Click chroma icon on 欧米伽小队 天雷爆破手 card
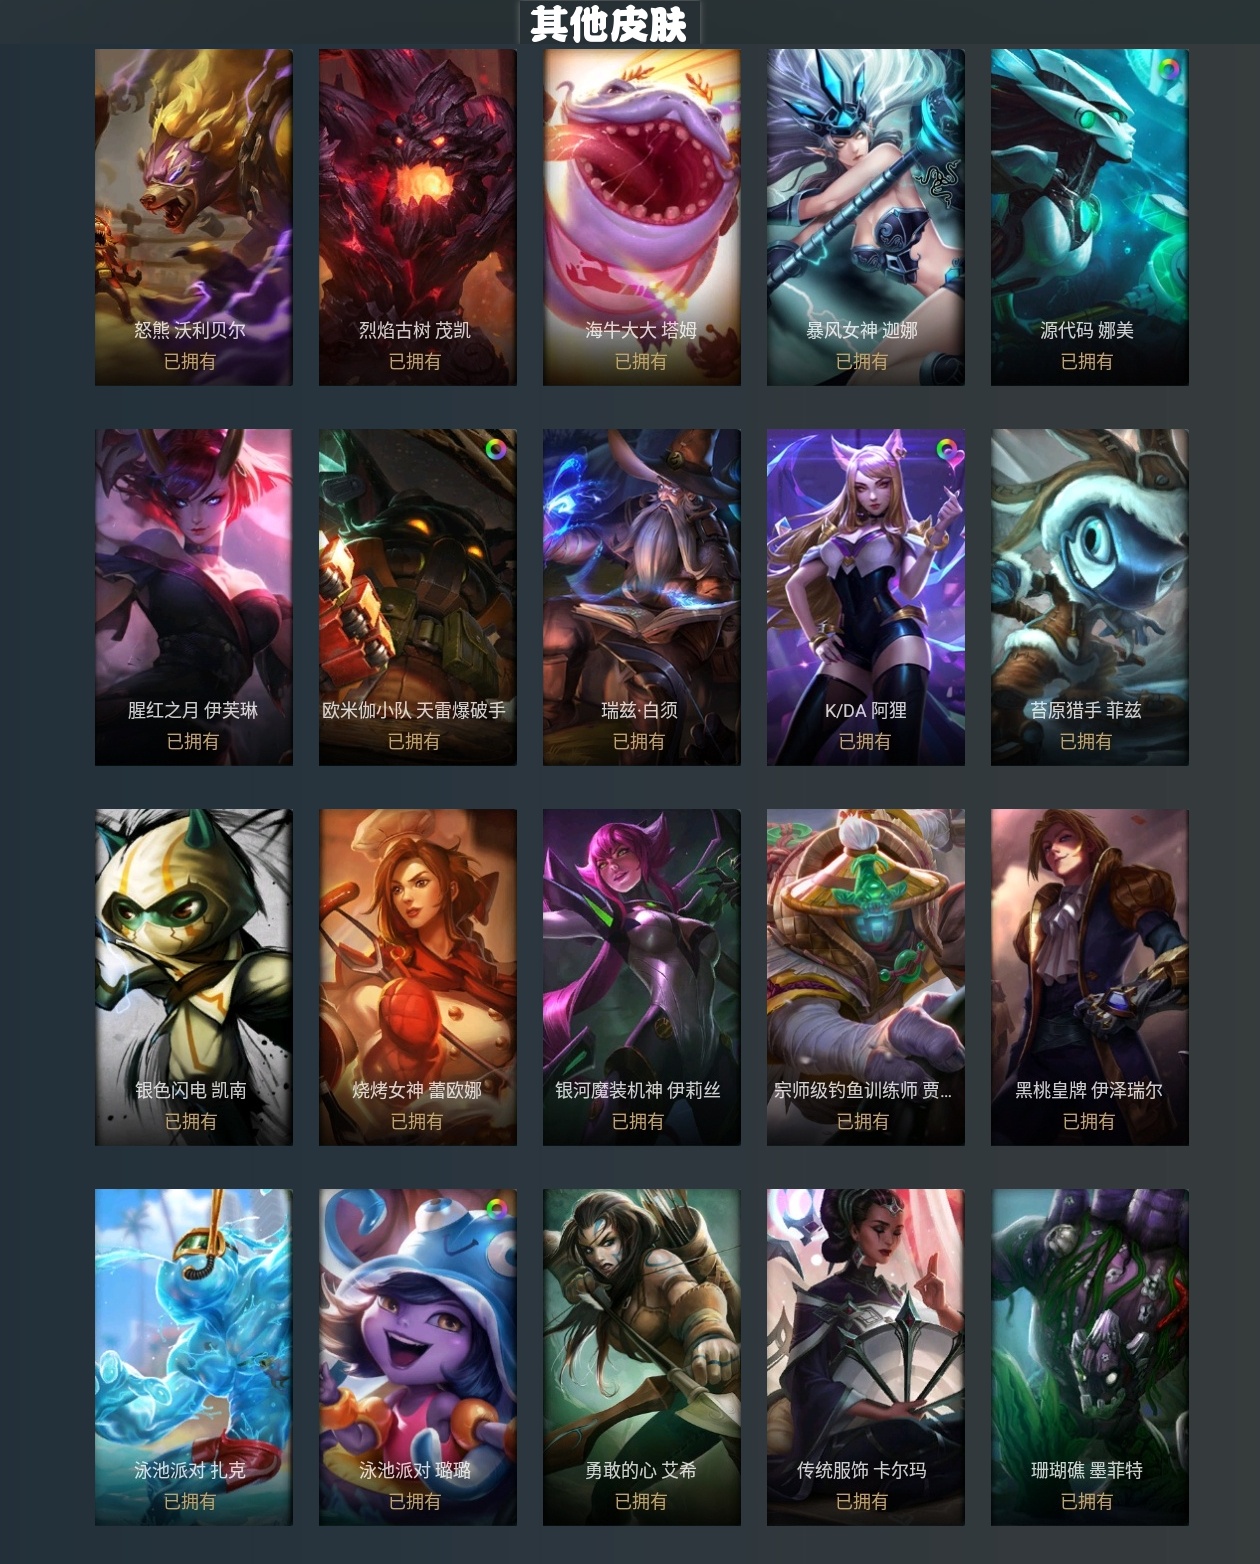 pyautogui.click(x=496, y=449)
